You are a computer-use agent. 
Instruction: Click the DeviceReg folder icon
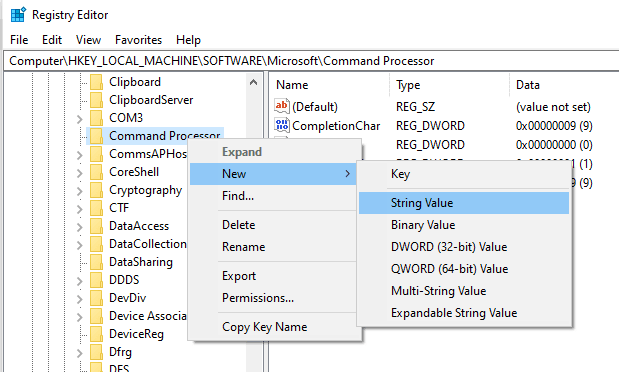96,334
